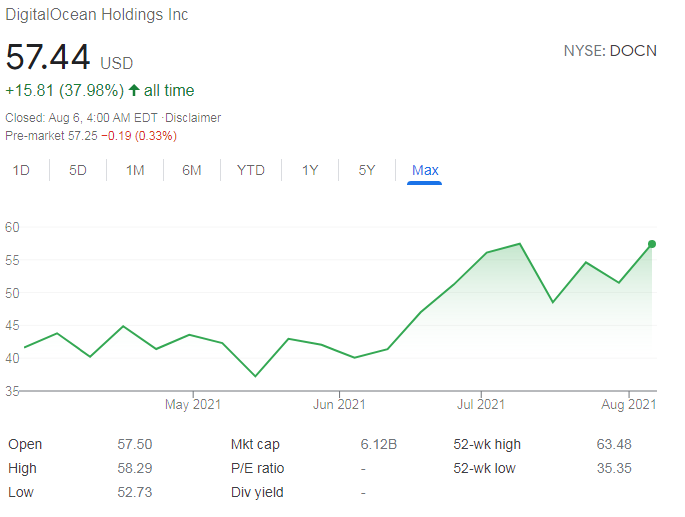This screenshot has height=517, width=685.
Task: Click the Div yield label
Action: tap(257, 493)
